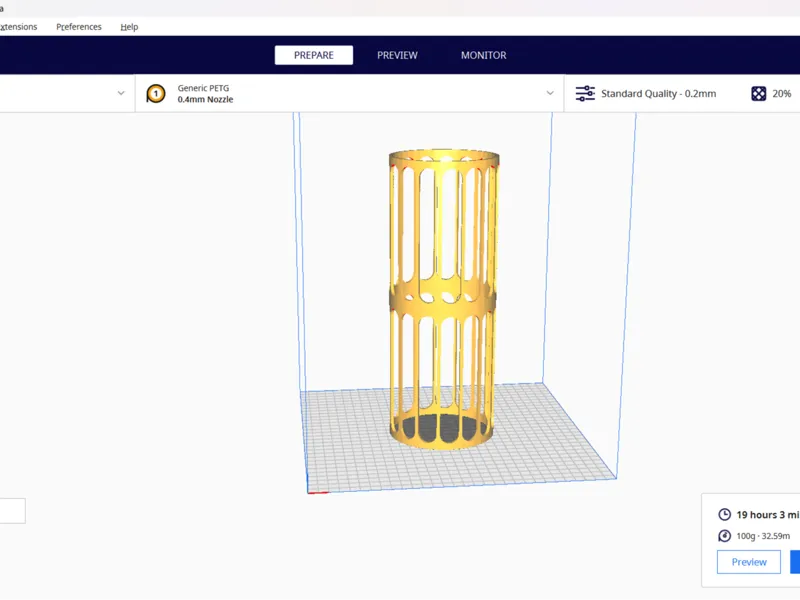Viewport: 800px width, 600px height.
Task: Open the Preferences menu
Action: pyautogui.click(x=79, y=27)
